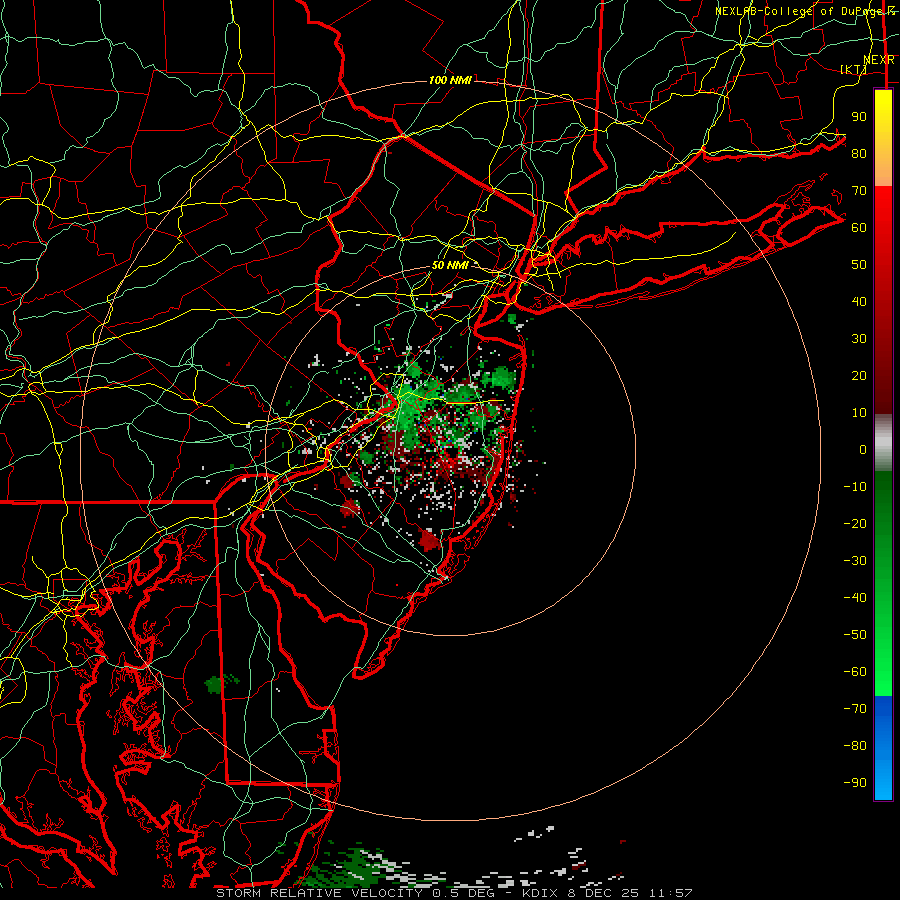Screen dimensions: 900x900
Task: Click the -60 value on velocity scale
Action: 855,672
